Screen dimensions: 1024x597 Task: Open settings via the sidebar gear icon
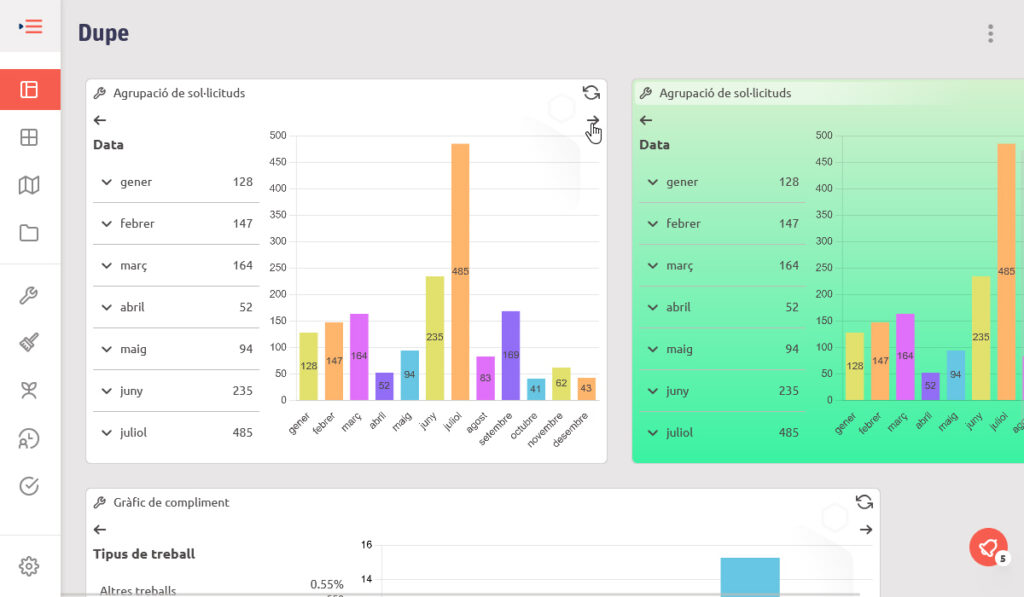[29, 566]
